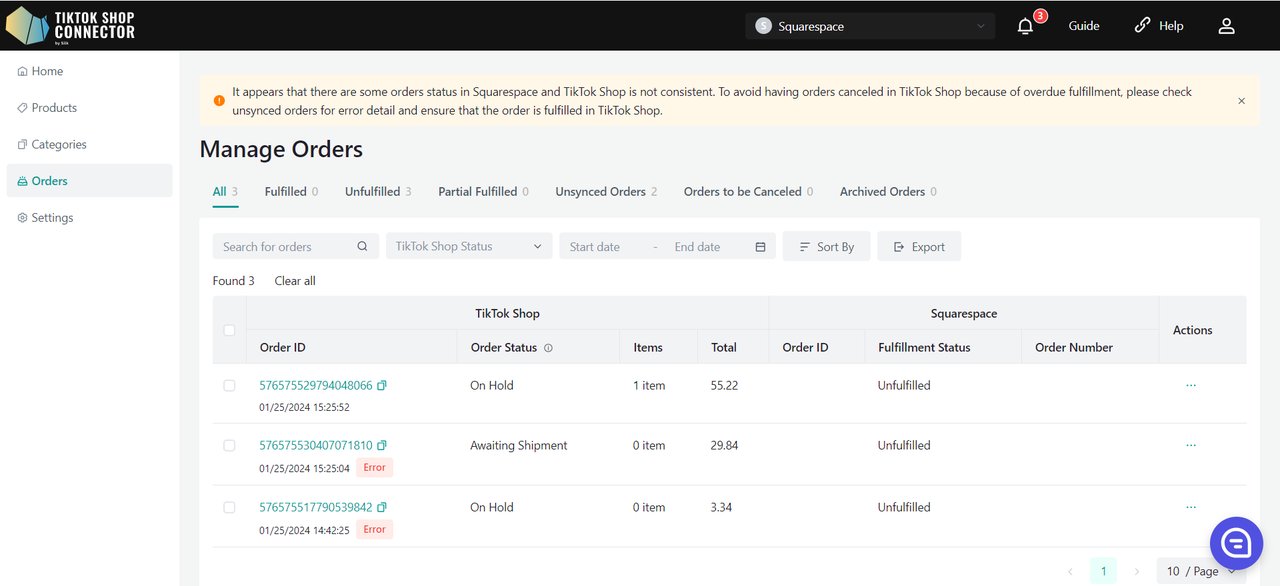Click the 01/25/2024 14:42:25 timestamp
This screenshot has width=1280, height=586.
[x=304, y=529]
